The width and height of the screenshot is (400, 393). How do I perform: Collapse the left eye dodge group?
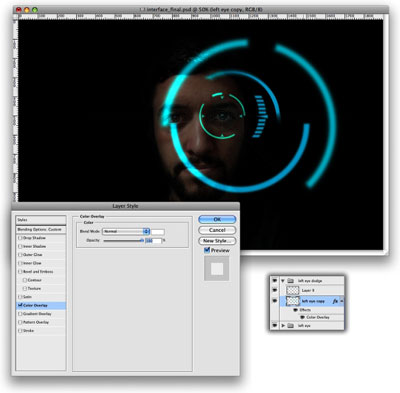tap(283, 281)
